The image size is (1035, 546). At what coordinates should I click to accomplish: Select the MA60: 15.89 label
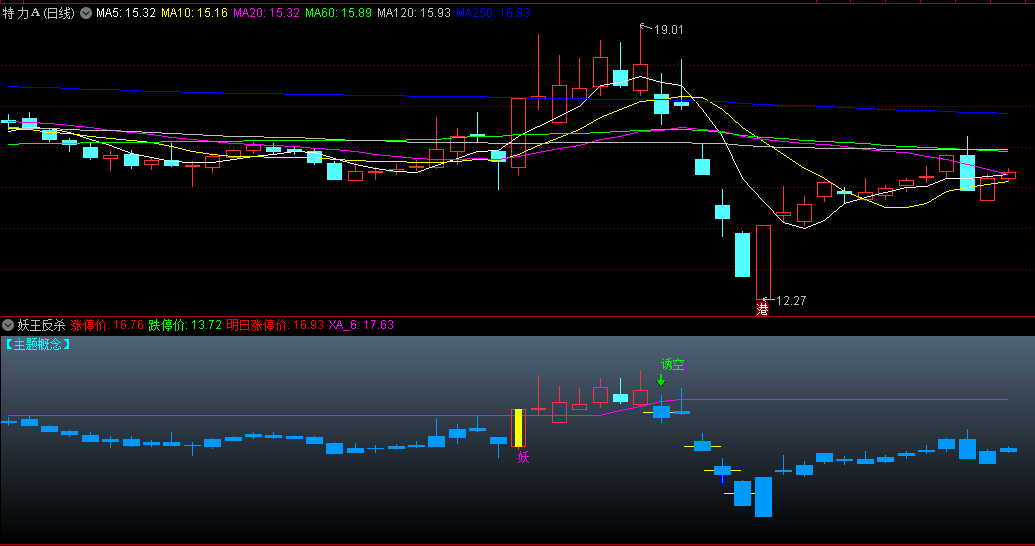coord(338,13)
